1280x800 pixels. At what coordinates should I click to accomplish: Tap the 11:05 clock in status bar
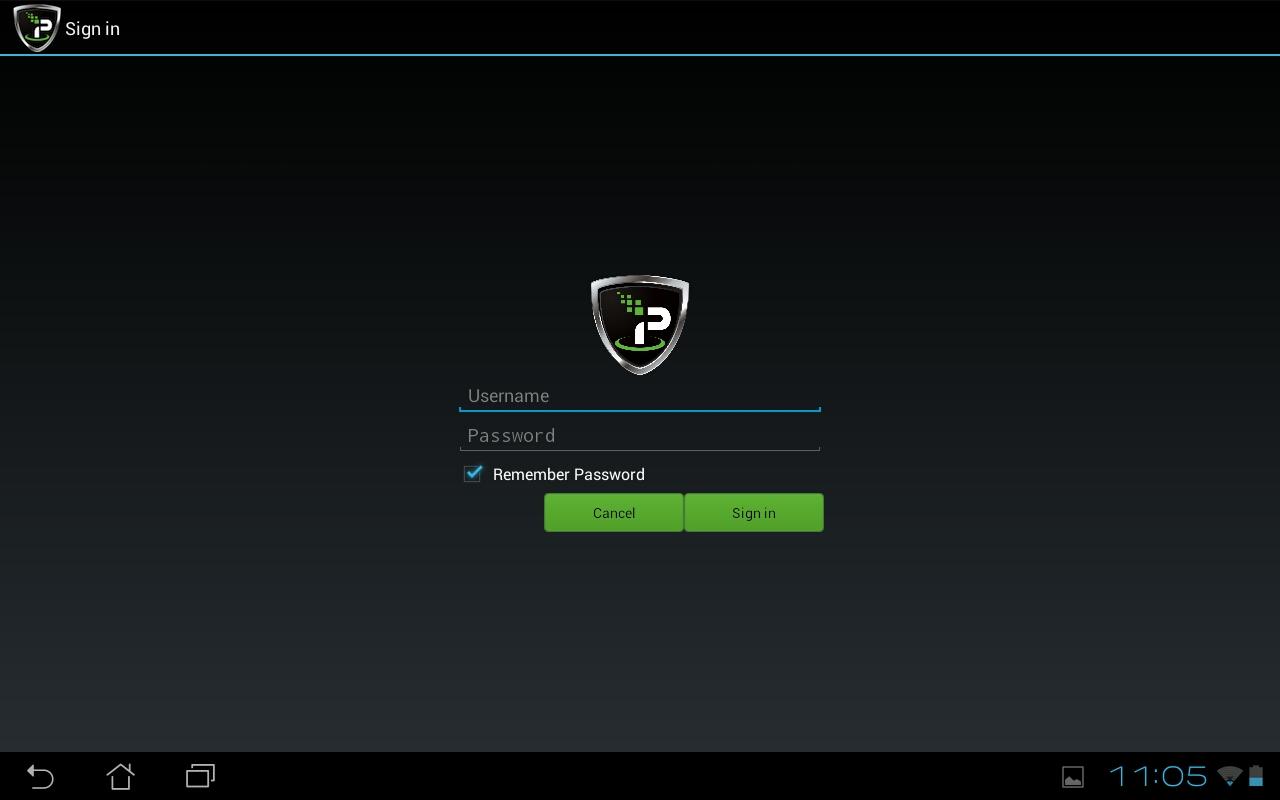pyautogui.click(x=1158, y=776)
